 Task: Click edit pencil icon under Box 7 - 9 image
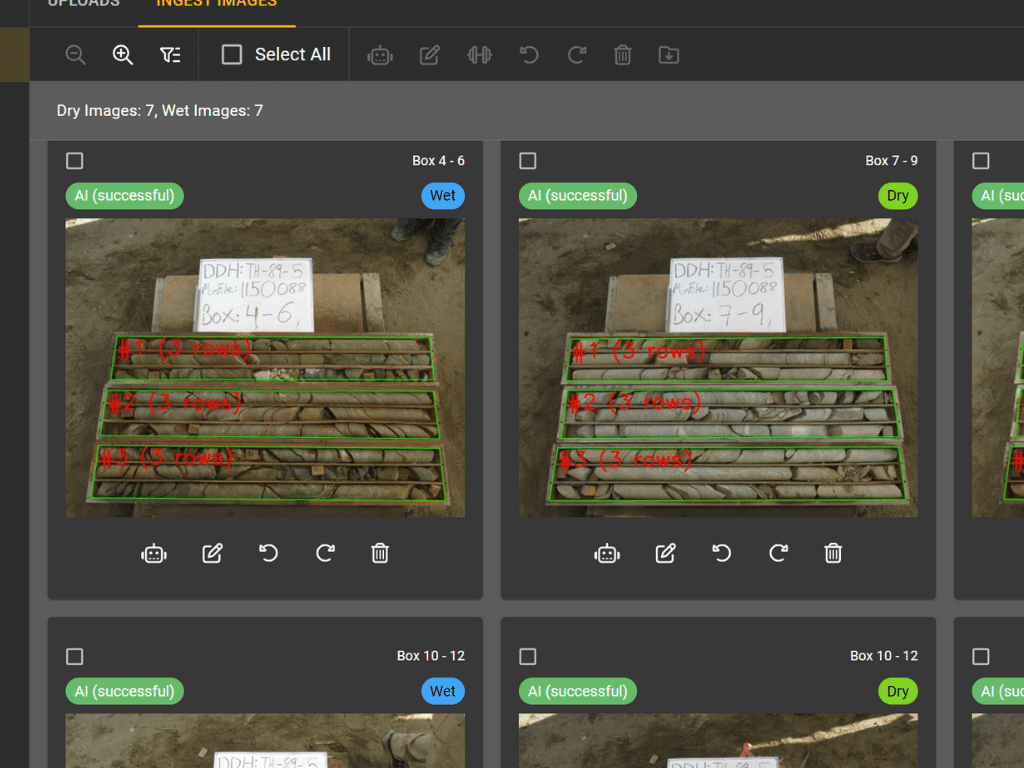tap(665, 553)
